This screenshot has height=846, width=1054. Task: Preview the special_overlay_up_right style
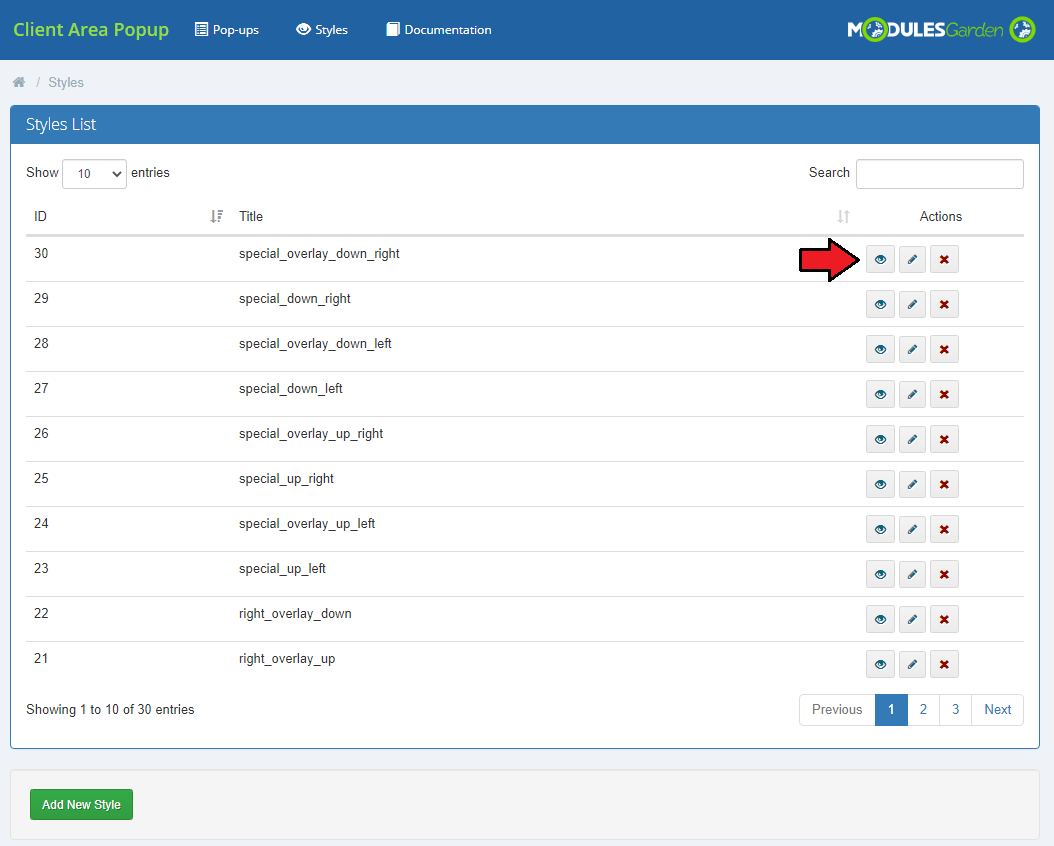[880, 439]
